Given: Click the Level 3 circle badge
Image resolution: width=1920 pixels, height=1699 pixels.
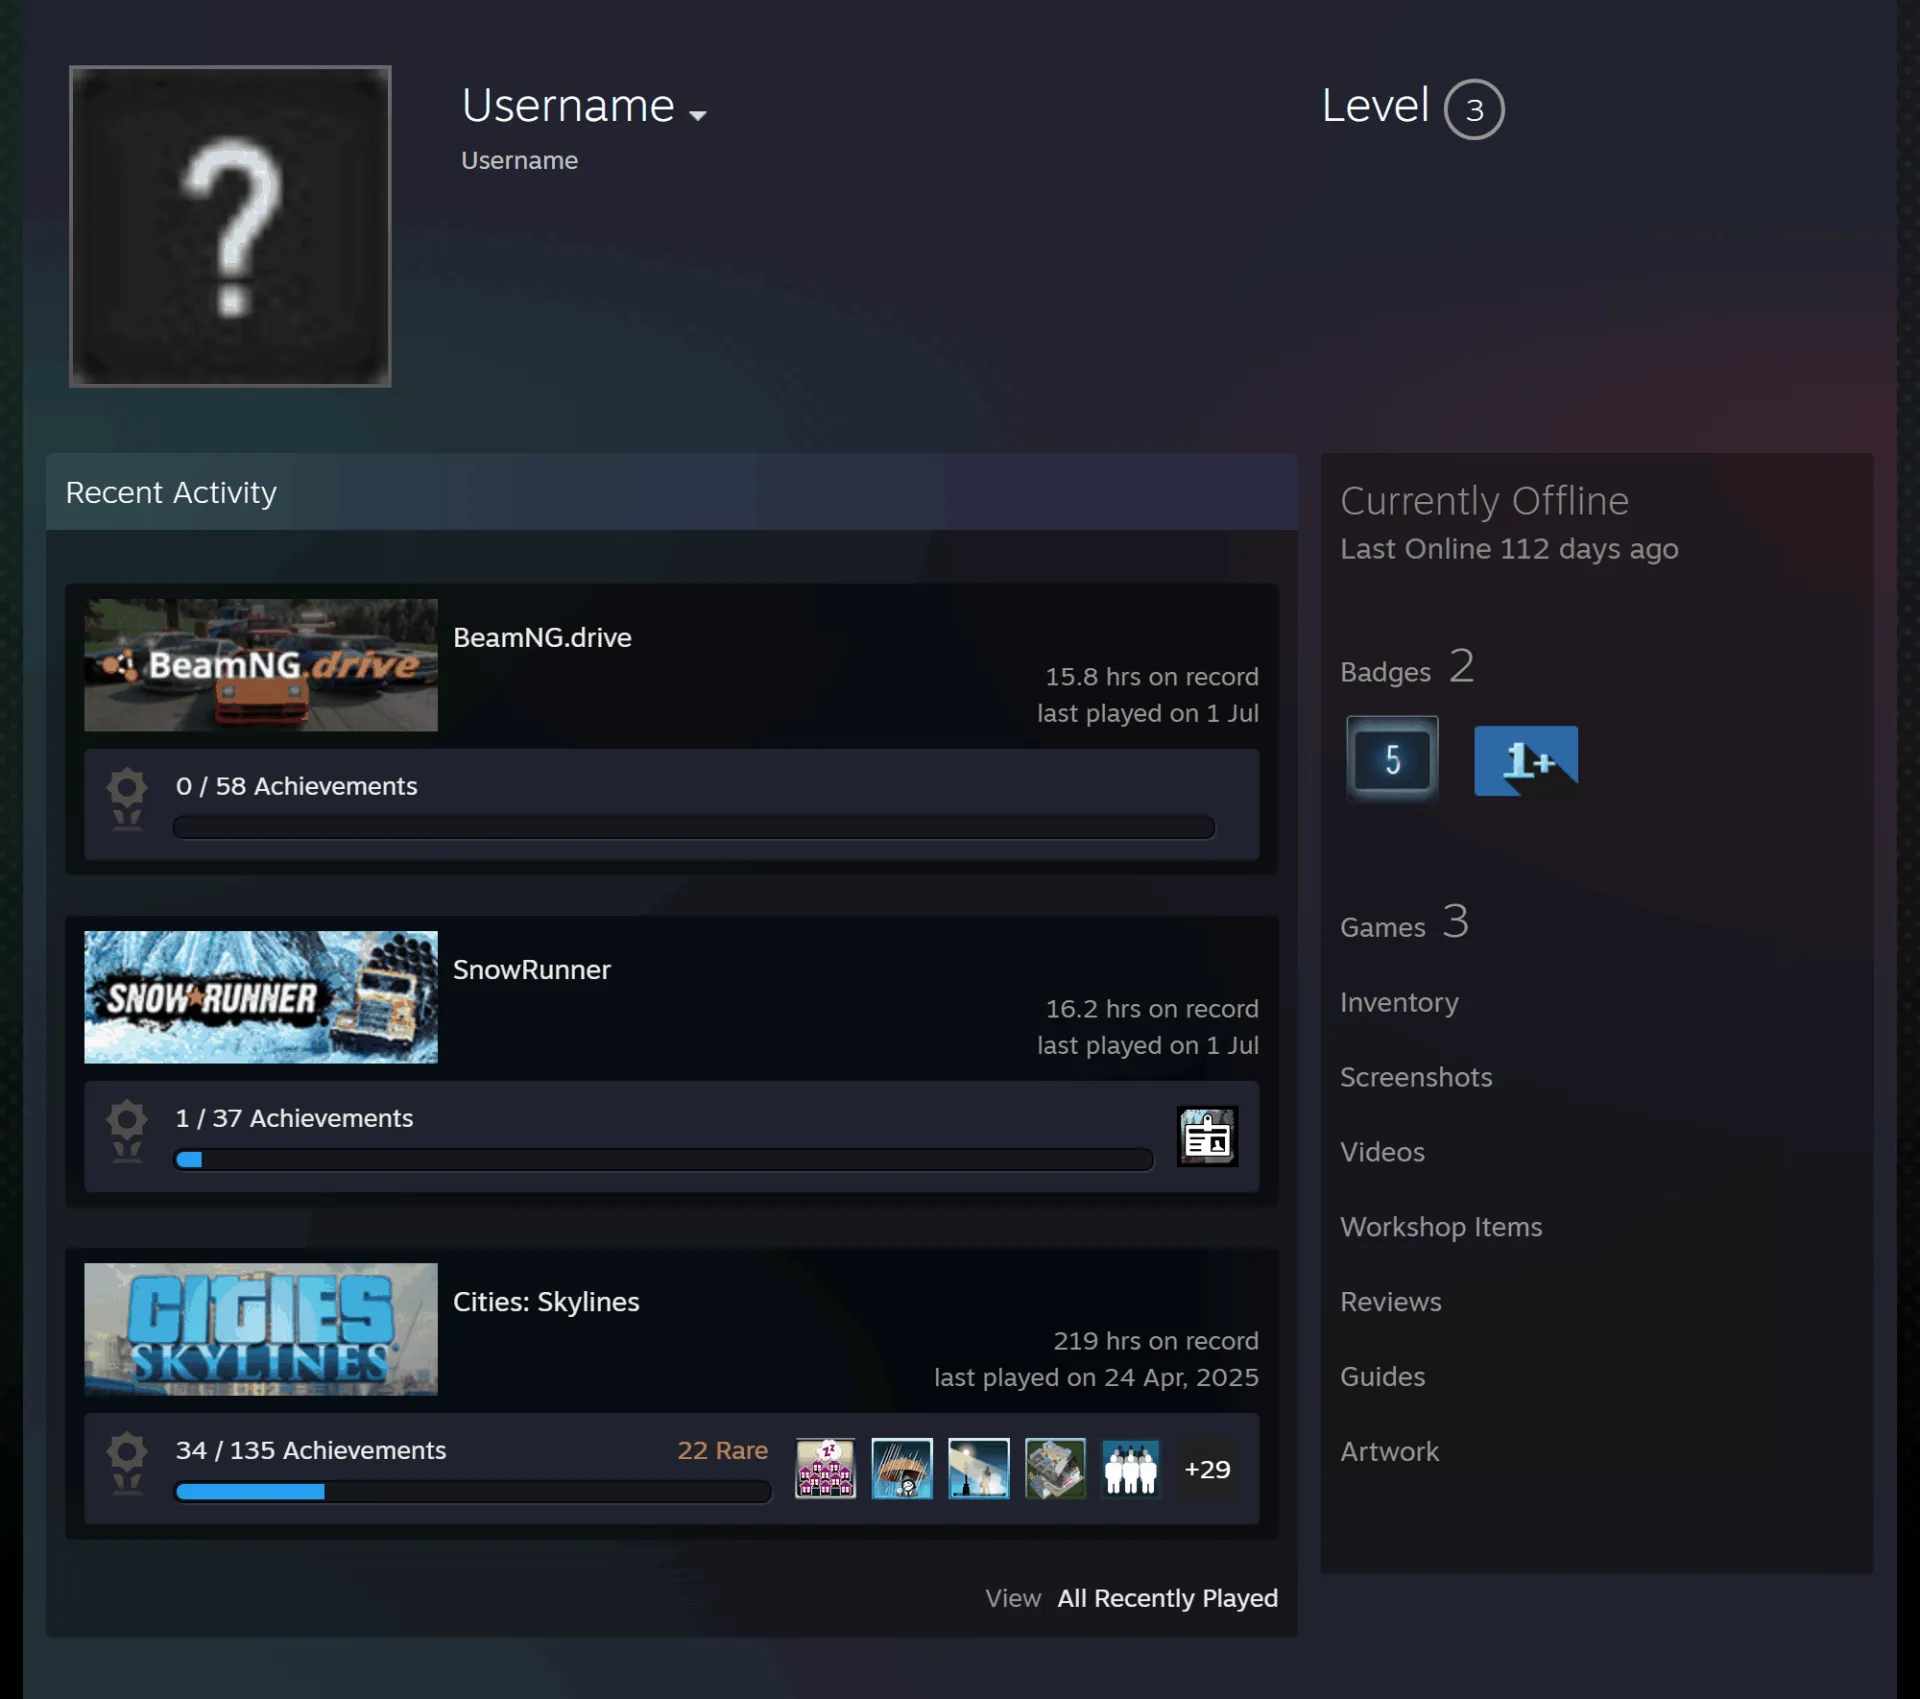Looking at the screenshot, I should 1474,109.
